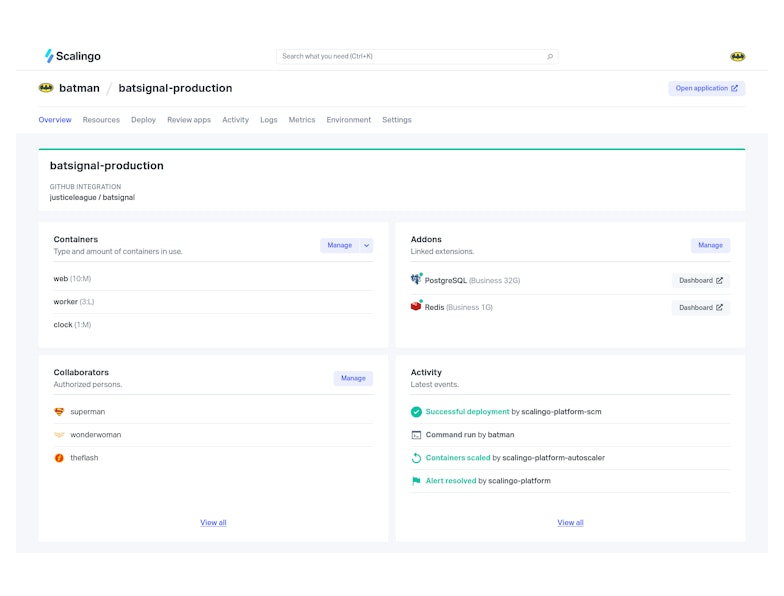Click View all under Activity
The height and width of the screenshot is (596, 784).
point(570,523)
